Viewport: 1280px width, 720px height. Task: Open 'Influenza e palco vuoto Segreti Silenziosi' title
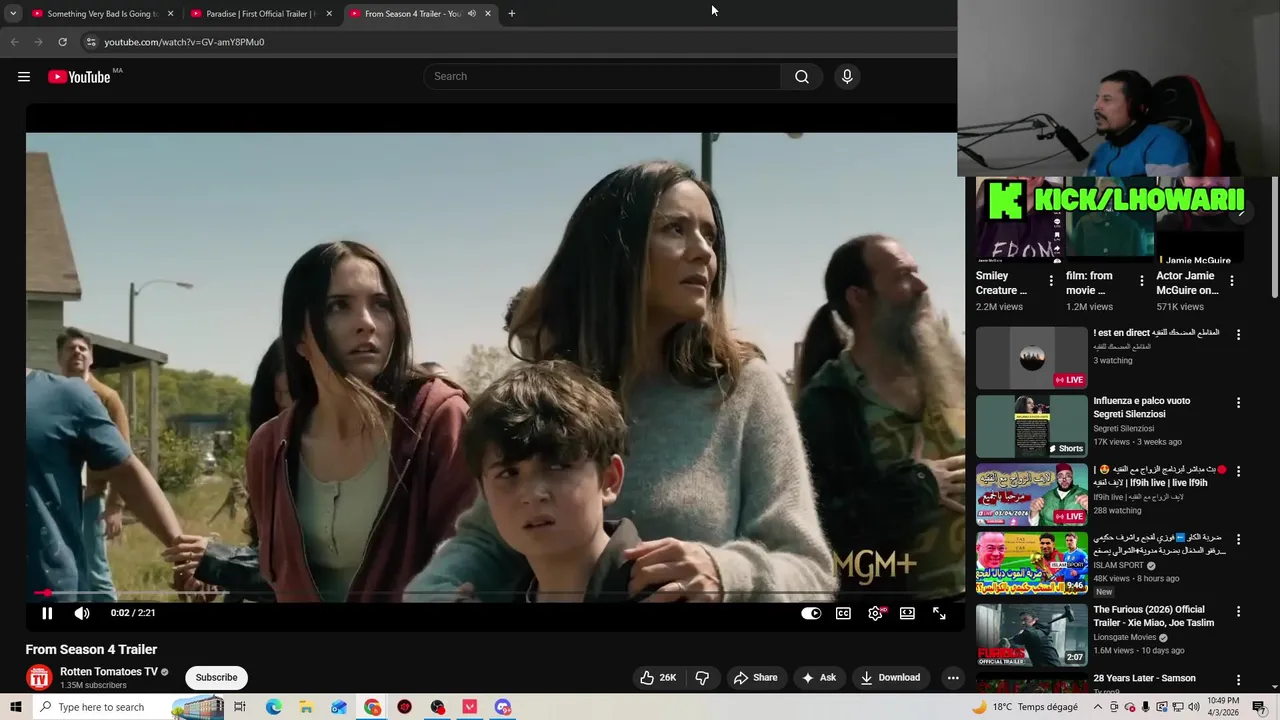[1141, 407]
